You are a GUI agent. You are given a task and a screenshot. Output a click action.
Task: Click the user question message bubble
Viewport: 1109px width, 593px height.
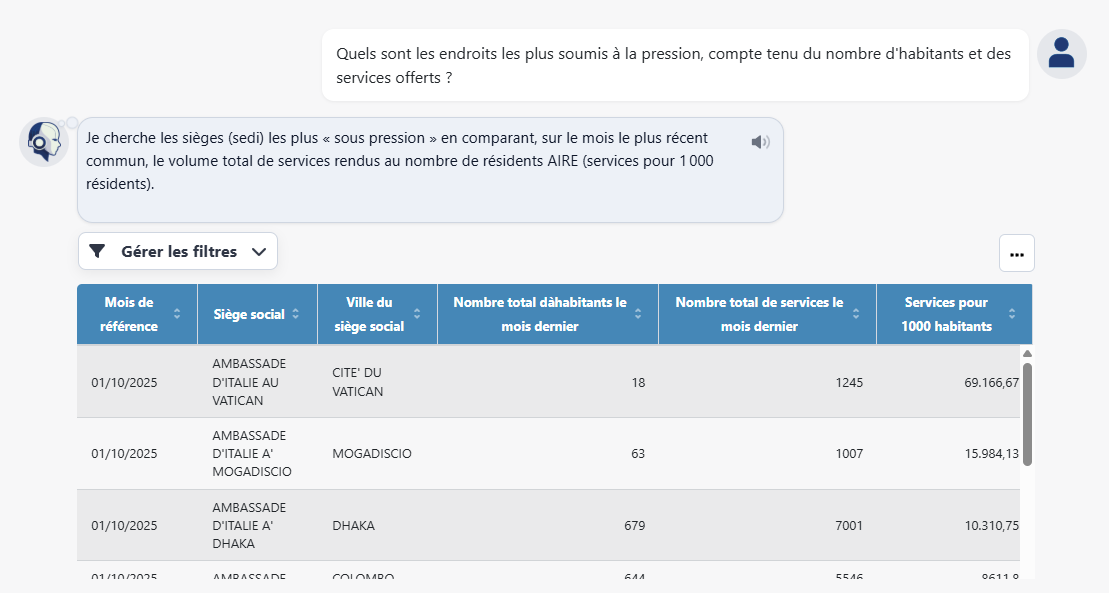click(675, 65)
